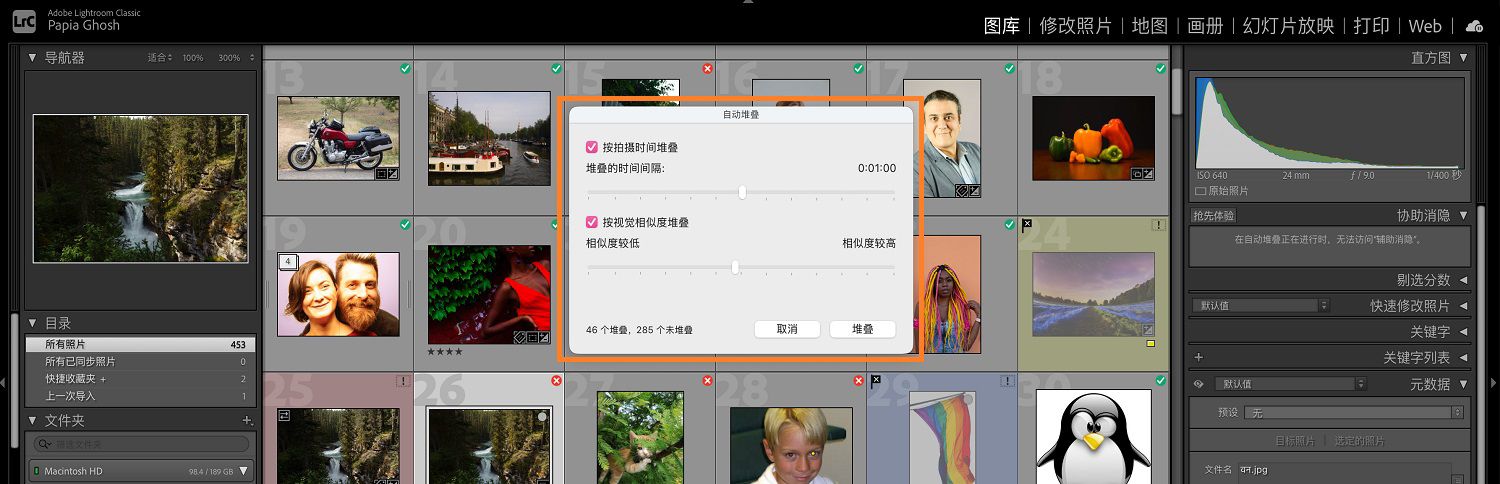Switch to the 画册 module
Image resolution: width=1500 pixels, height=484 pixels.
[1205, 26]
